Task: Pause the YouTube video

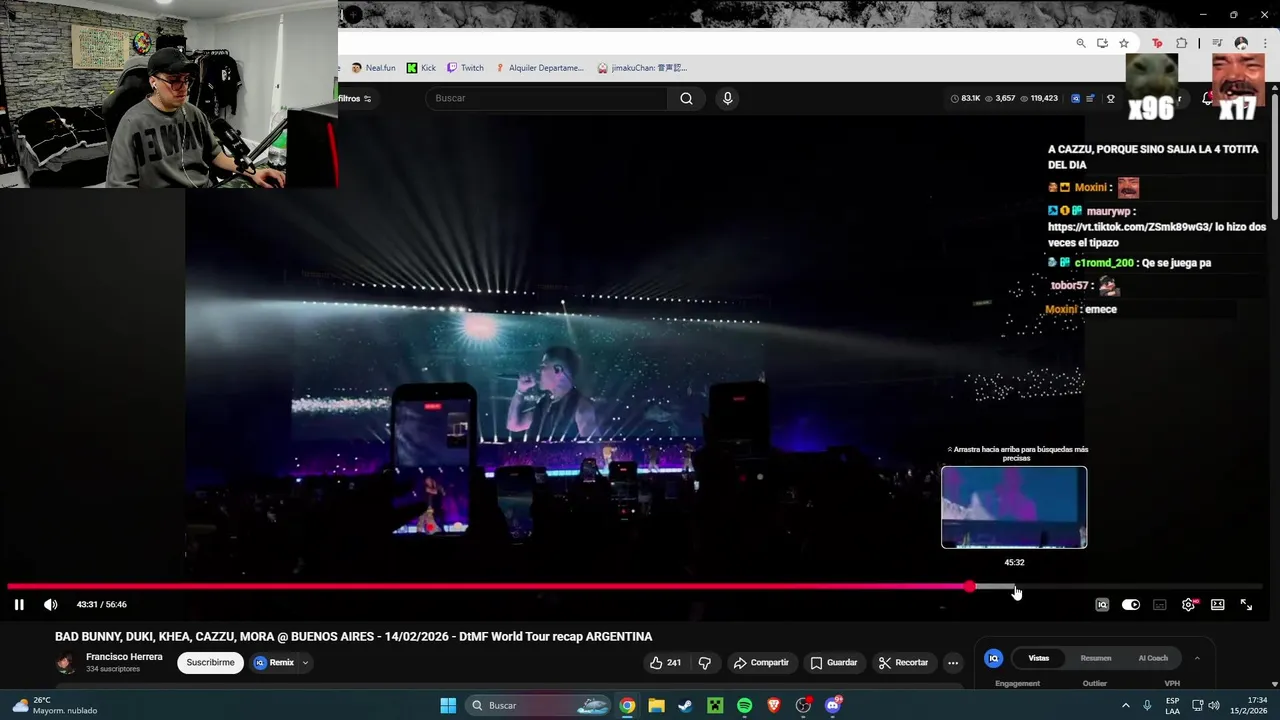Action: click(19, 604)
